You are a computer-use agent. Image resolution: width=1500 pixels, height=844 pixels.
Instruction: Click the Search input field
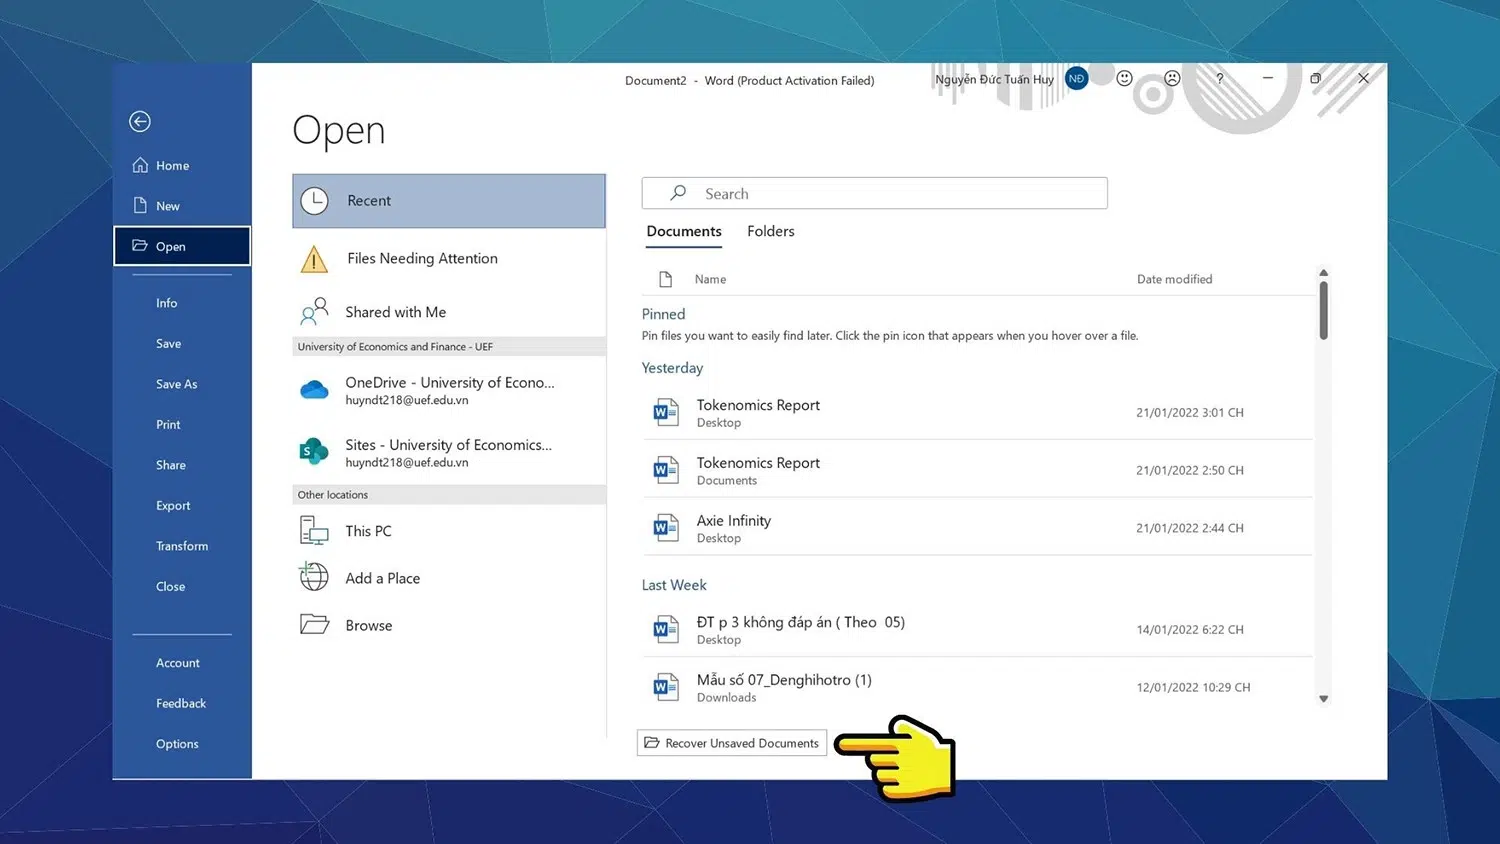click(875, 193)
